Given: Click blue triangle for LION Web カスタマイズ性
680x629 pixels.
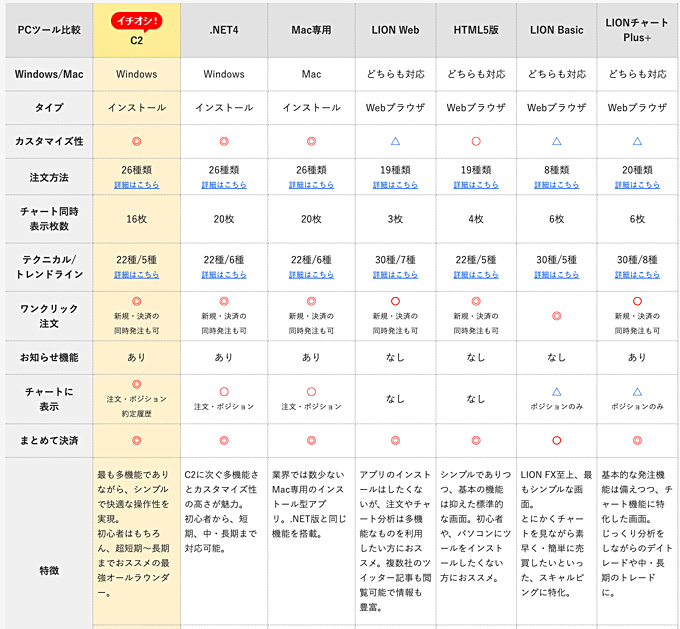Looking at the screenshot, I should [x=395, y=141].
